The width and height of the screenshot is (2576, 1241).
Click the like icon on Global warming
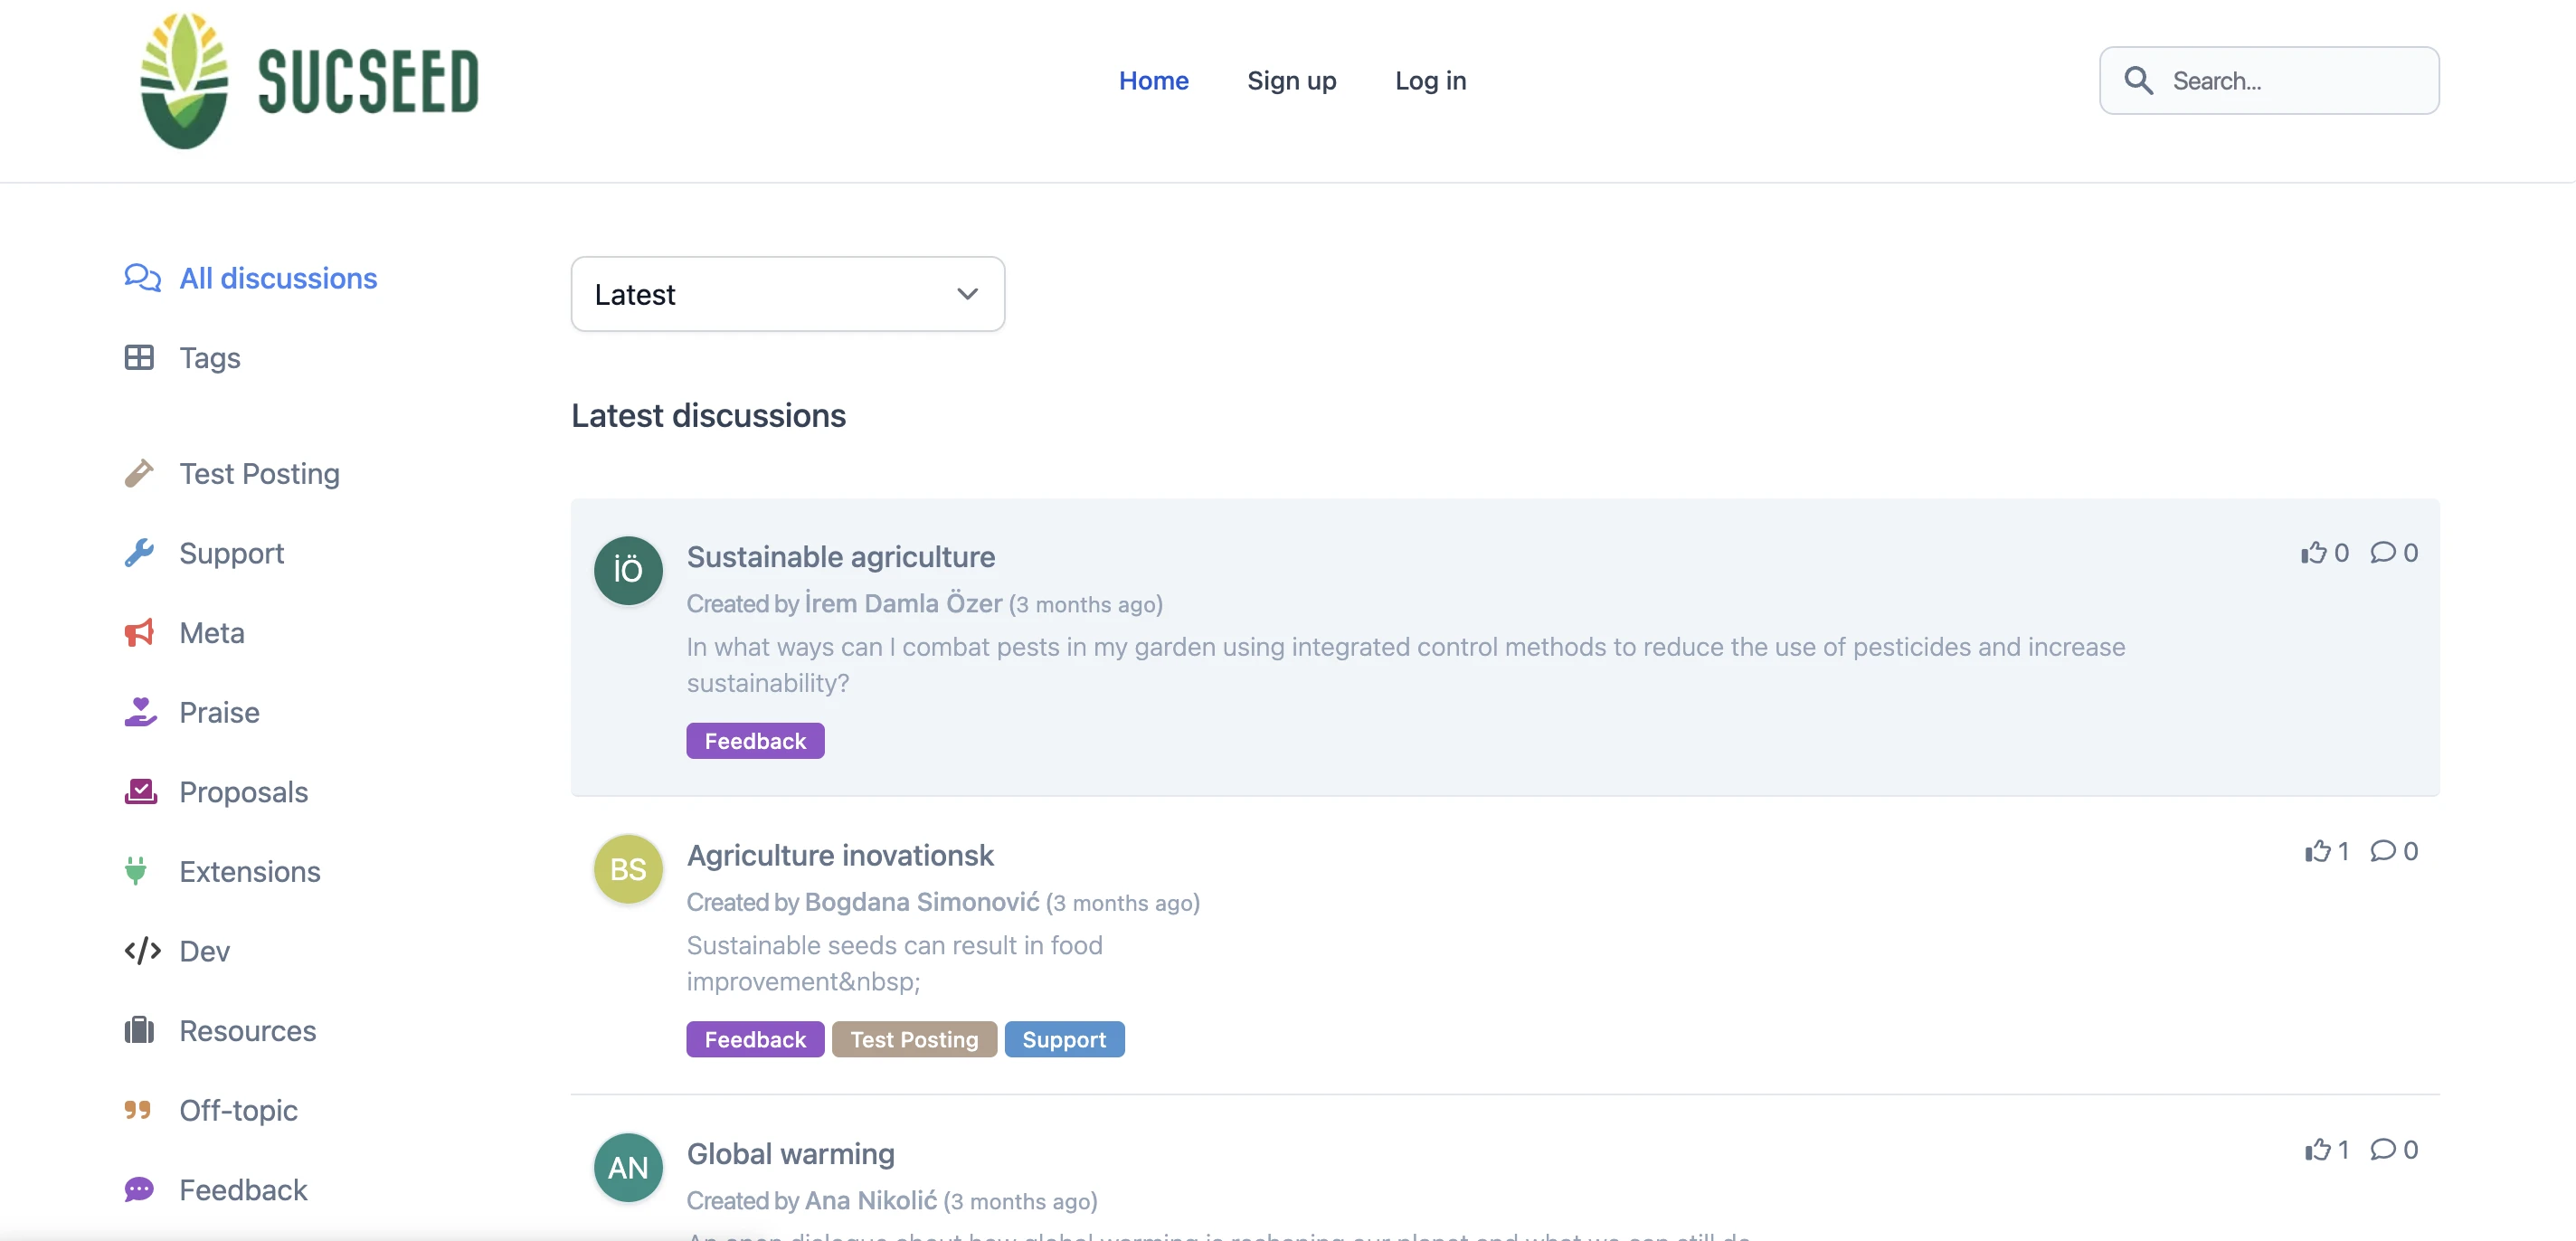(2318, 1150)
